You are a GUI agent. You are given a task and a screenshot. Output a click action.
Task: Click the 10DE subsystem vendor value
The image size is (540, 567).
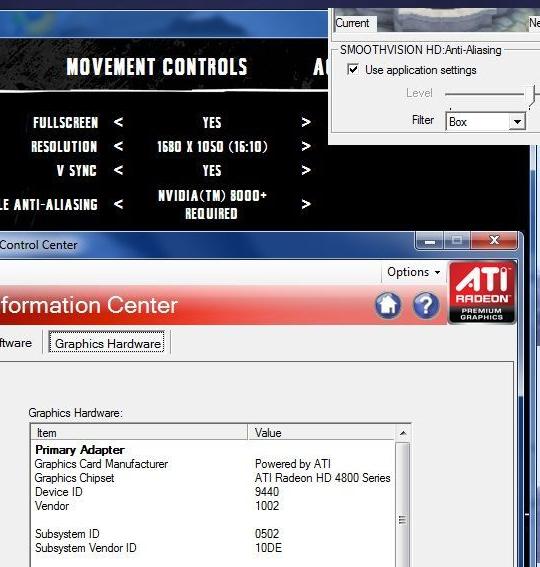[268, 548]
